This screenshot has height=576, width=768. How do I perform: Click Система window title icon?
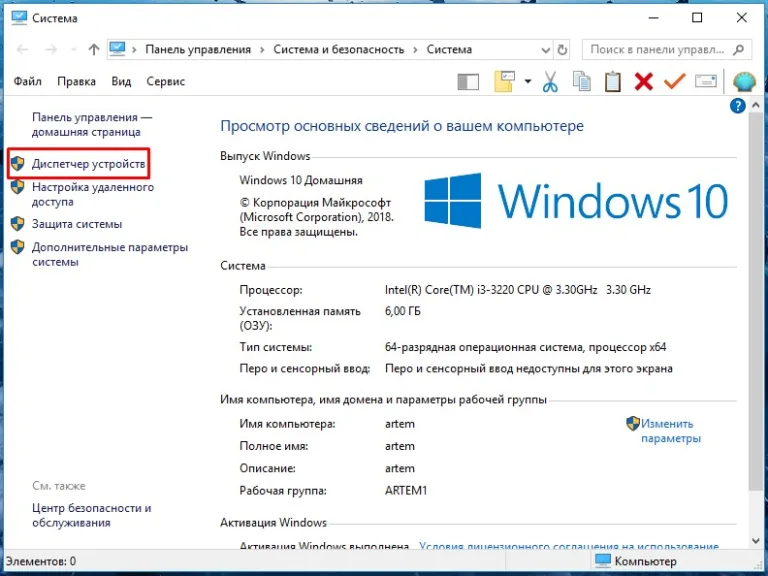[x=19, y=18]
